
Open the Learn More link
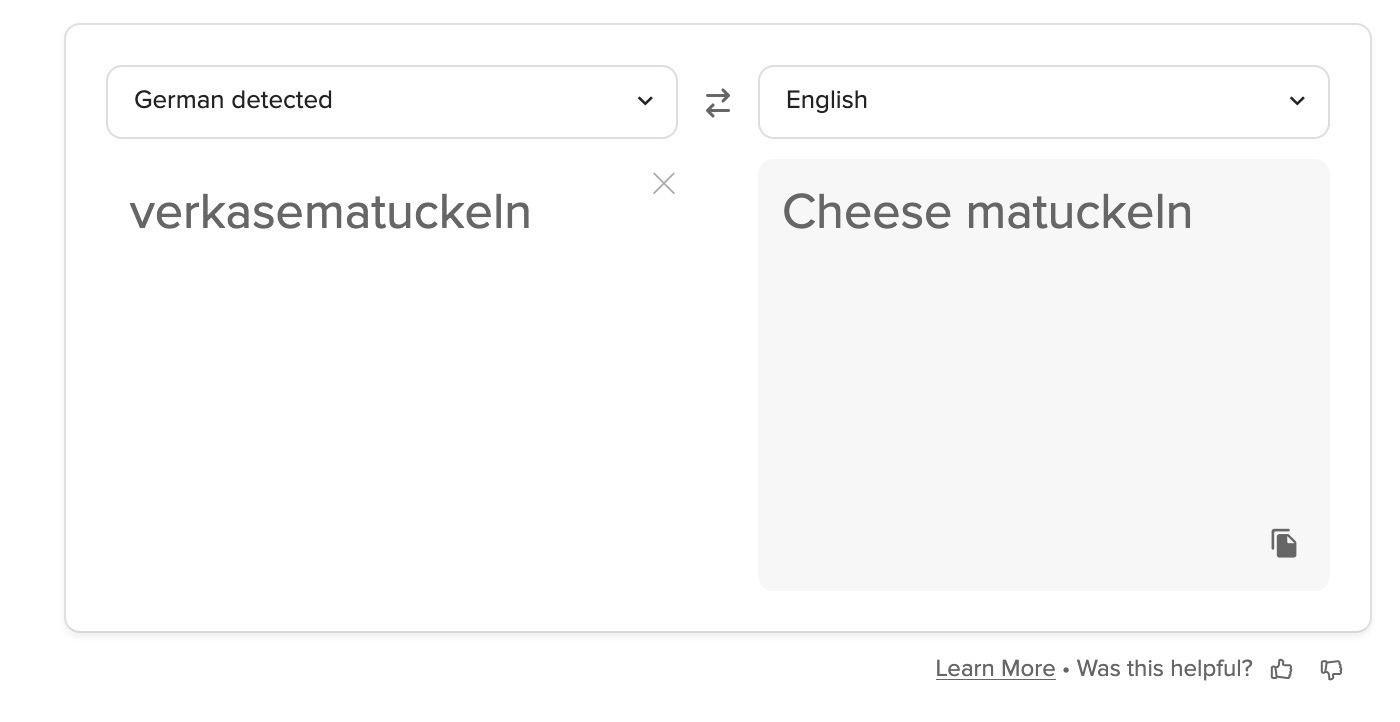click(995, 669)
